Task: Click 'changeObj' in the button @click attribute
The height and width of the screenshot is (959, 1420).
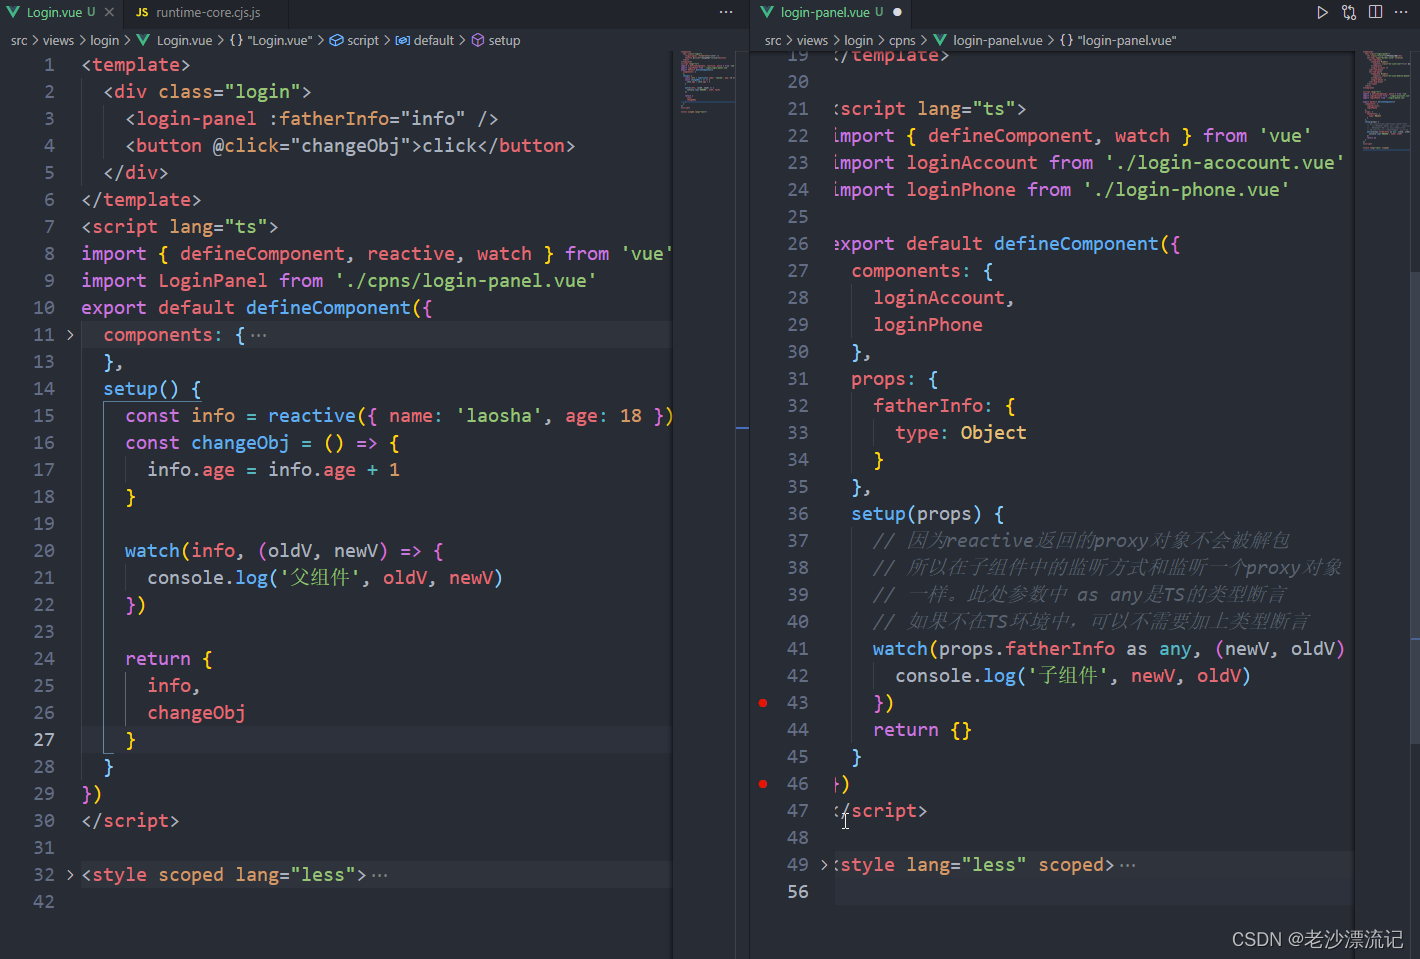Action: [350, 146]
